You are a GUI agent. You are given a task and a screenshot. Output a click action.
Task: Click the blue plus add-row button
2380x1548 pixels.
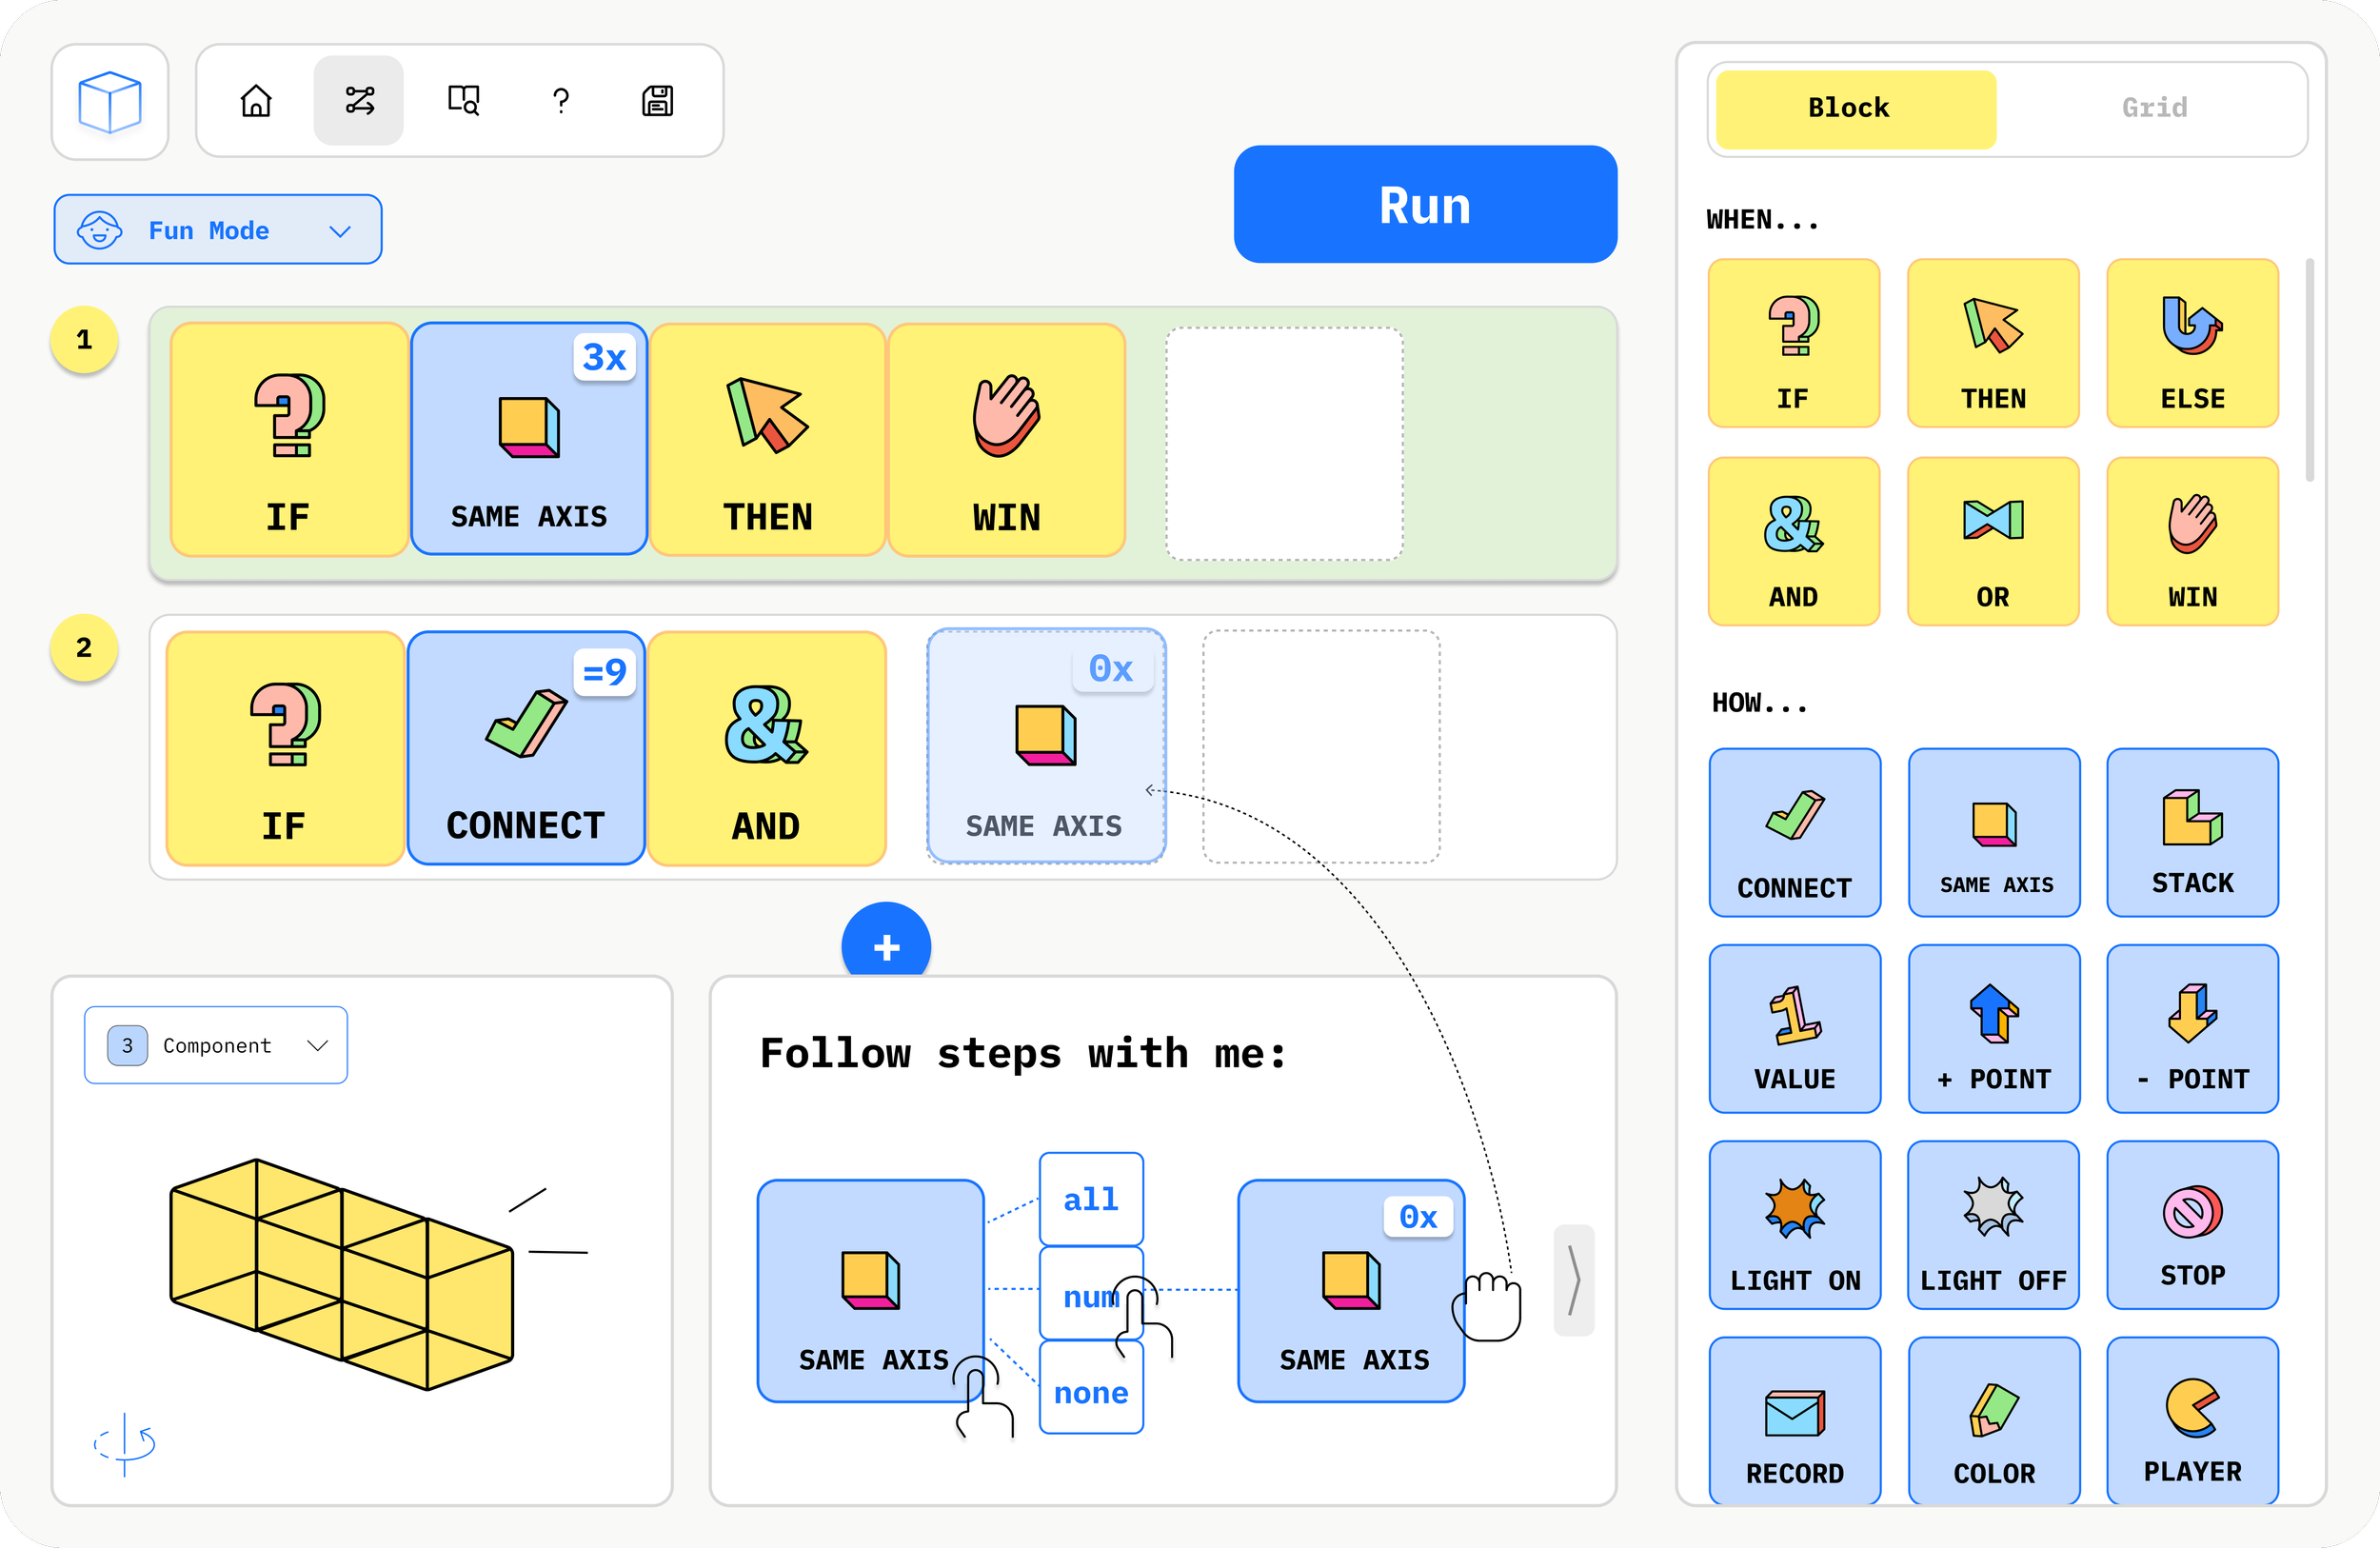point(886,945)
